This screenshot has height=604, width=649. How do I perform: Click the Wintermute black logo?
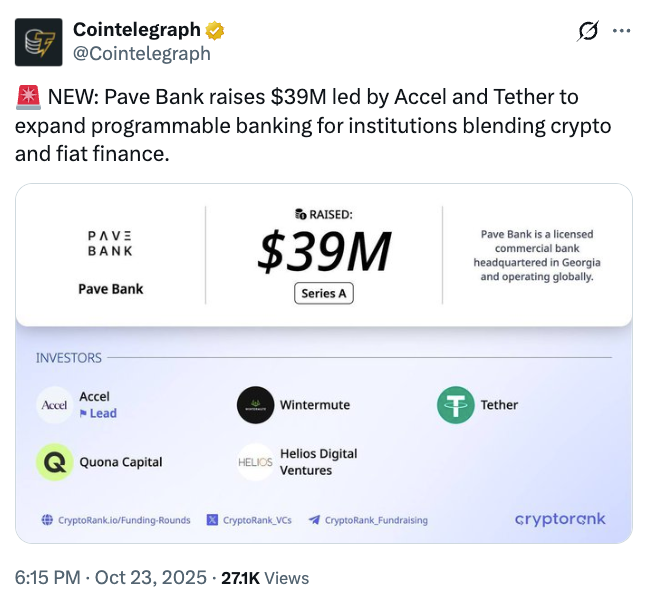[x=255, y=405]
